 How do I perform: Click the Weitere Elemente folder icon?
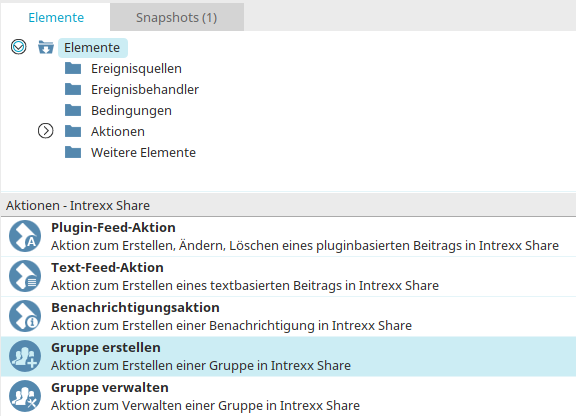(x=73, y=152)
